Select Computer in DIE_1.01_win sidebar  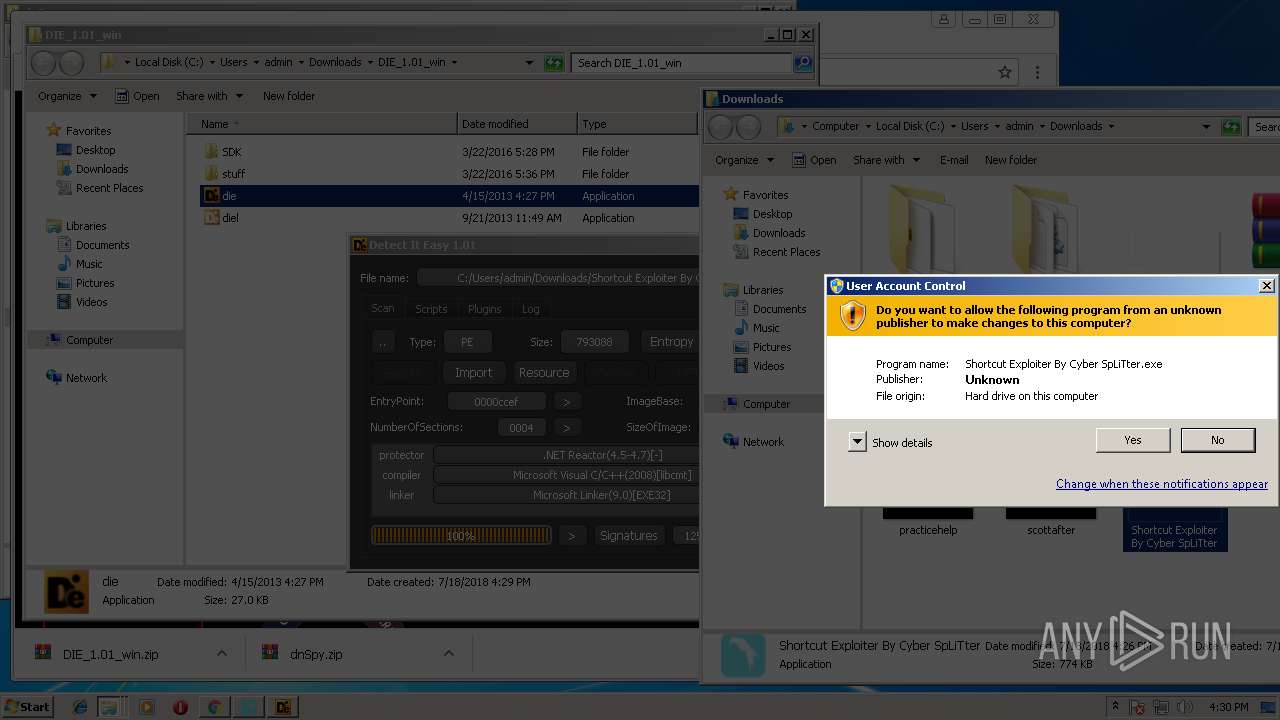[x=89, y=340]
